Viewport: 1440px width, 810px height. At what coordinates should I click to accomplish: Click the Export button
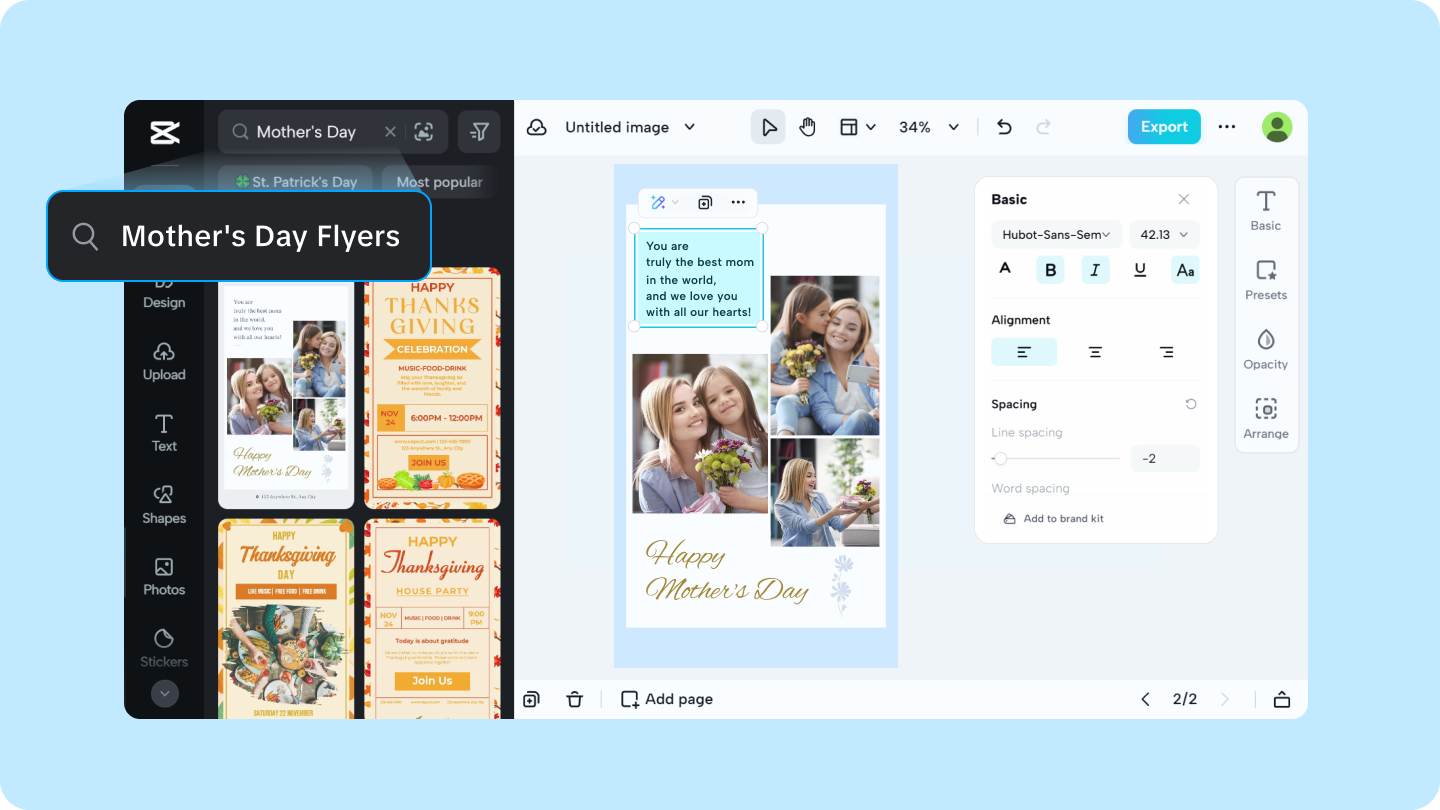pyautogui.click(x=1164, y=127)
